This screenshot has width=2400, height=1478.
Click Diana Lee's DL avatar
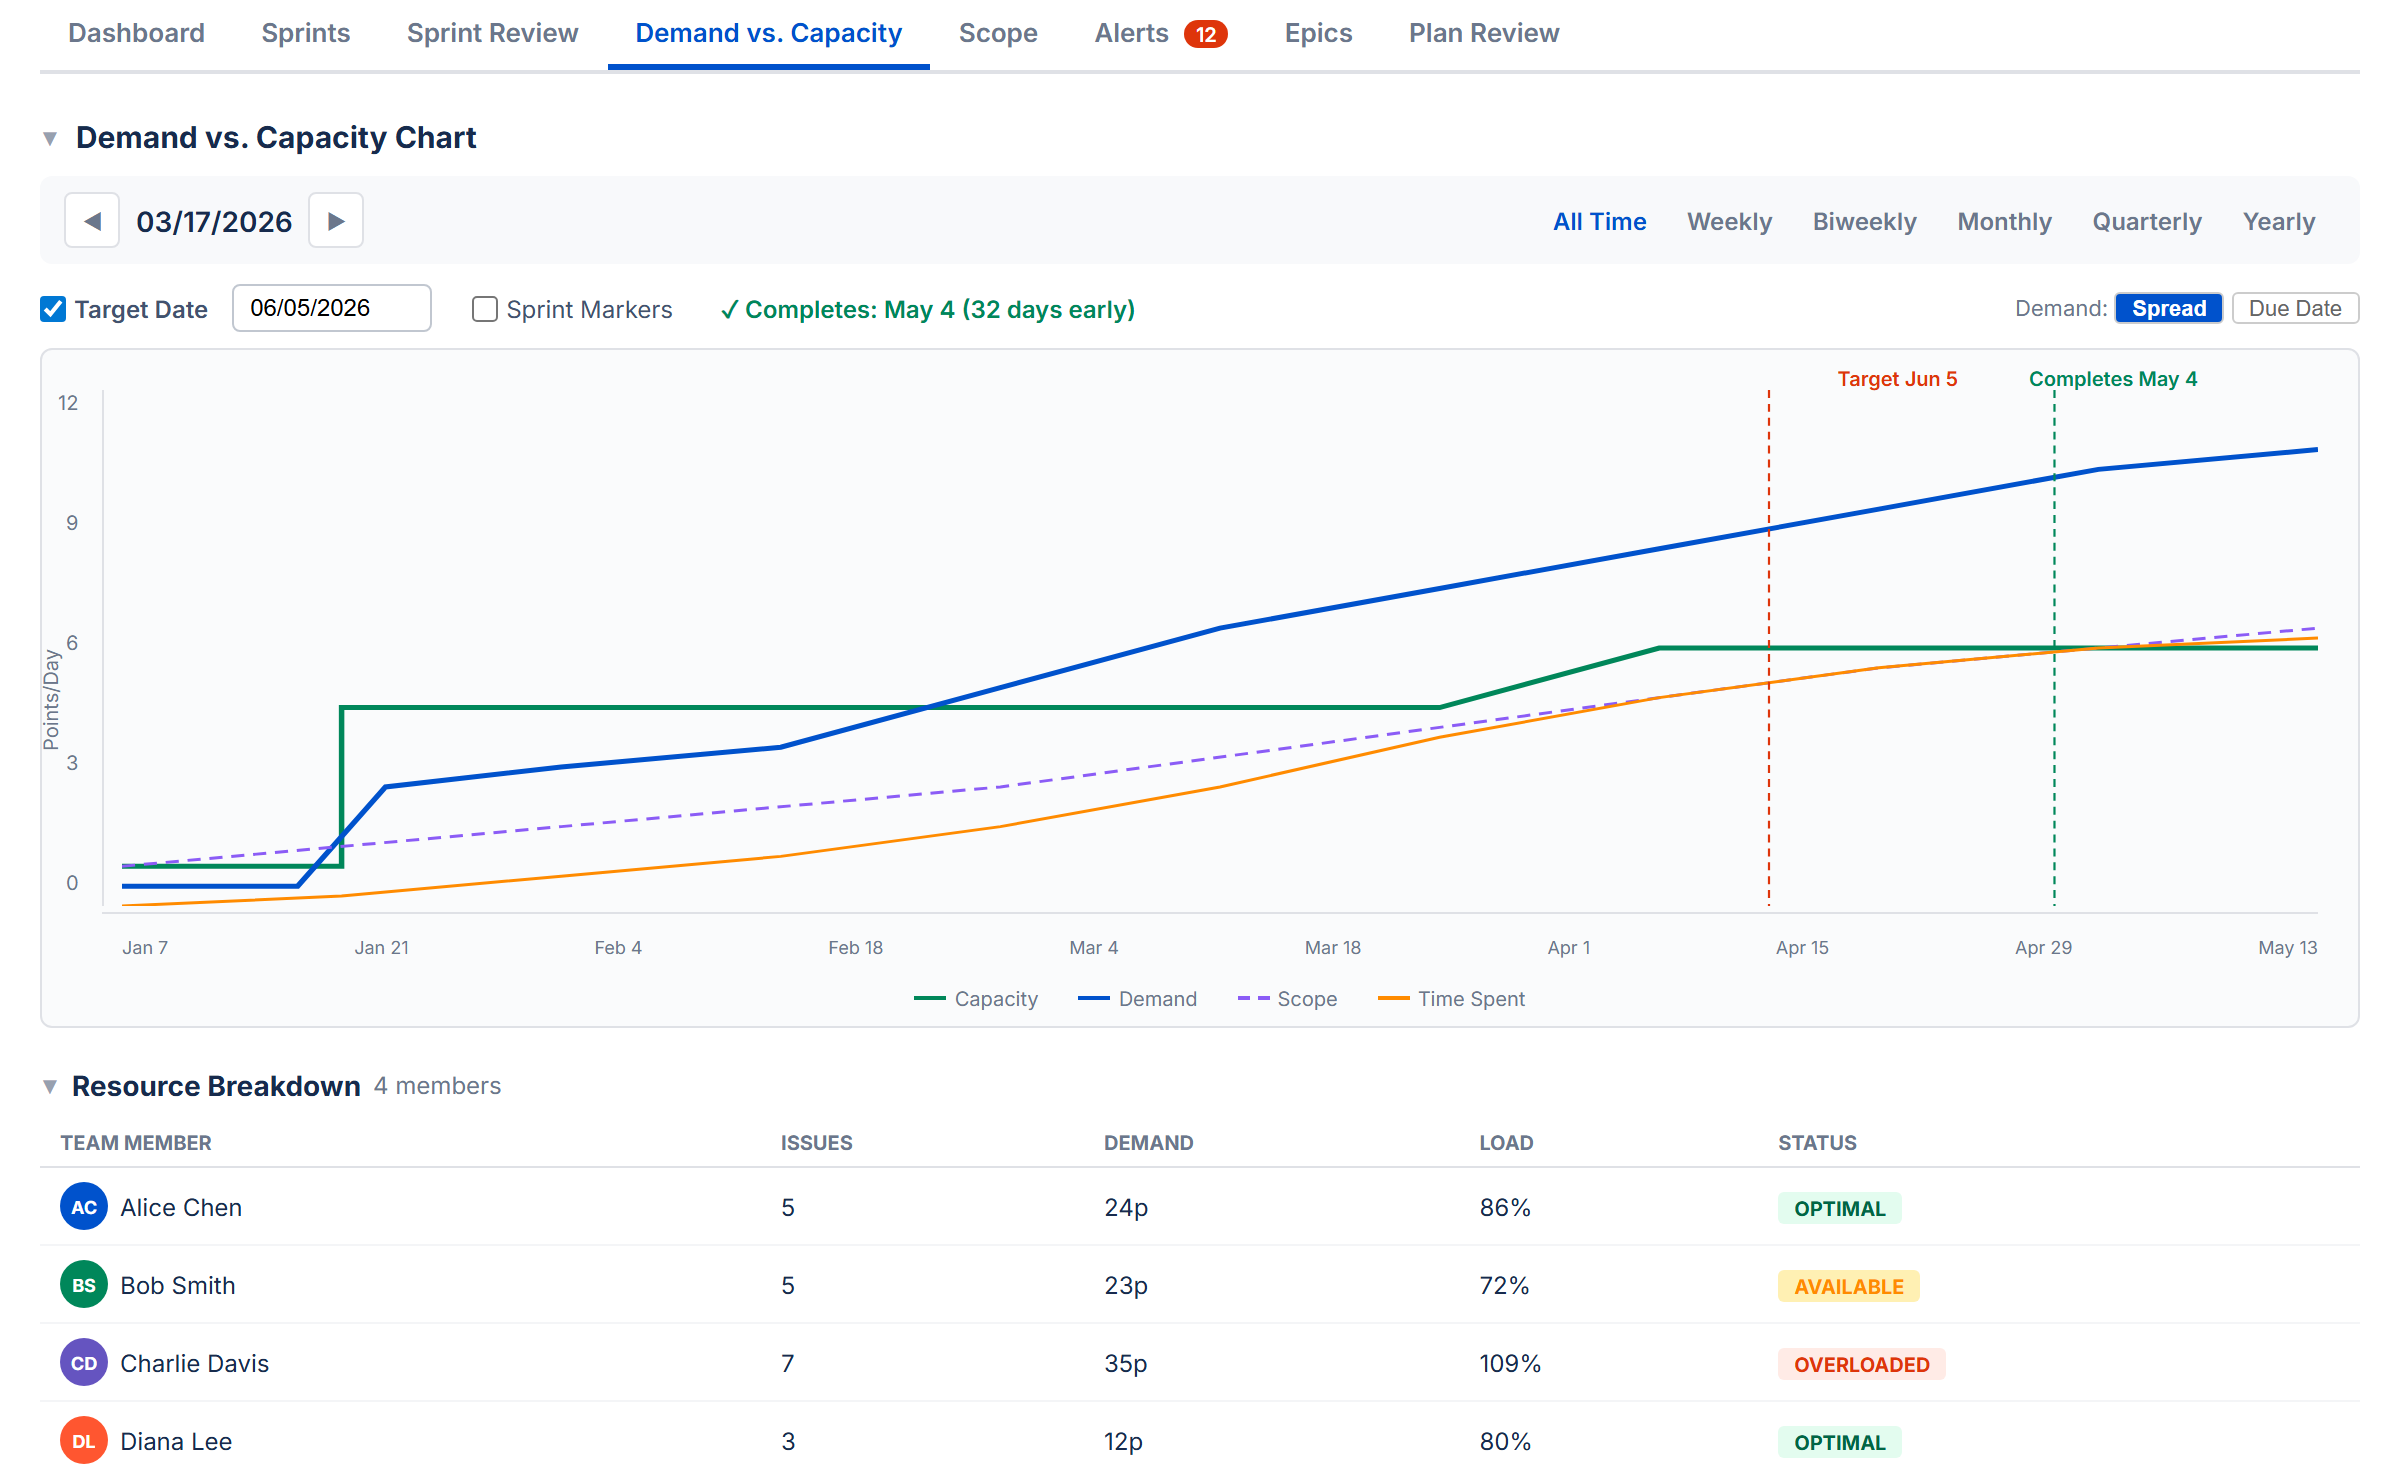(84, 1441)
